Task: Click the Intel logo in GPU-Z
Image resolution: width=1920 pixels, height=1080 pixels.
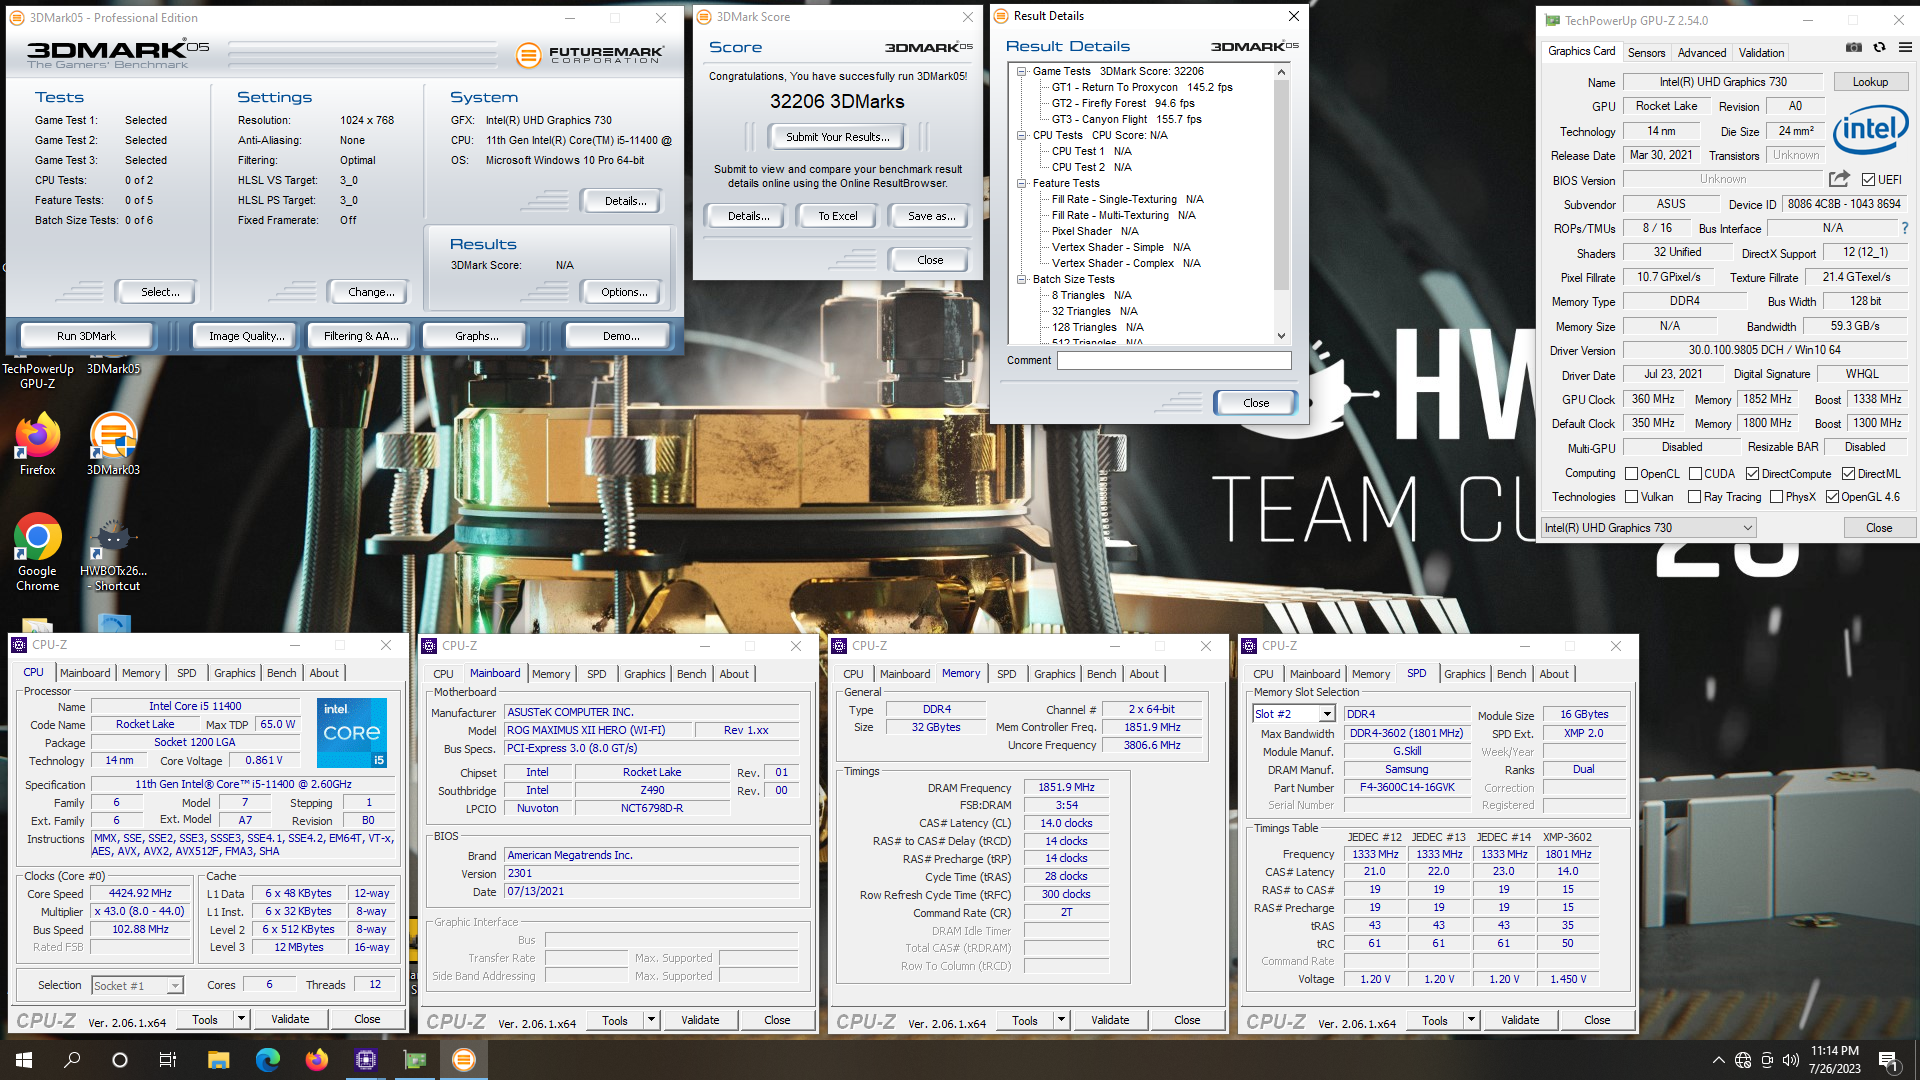Action: pyautogui.click(x=1870, y=130)
